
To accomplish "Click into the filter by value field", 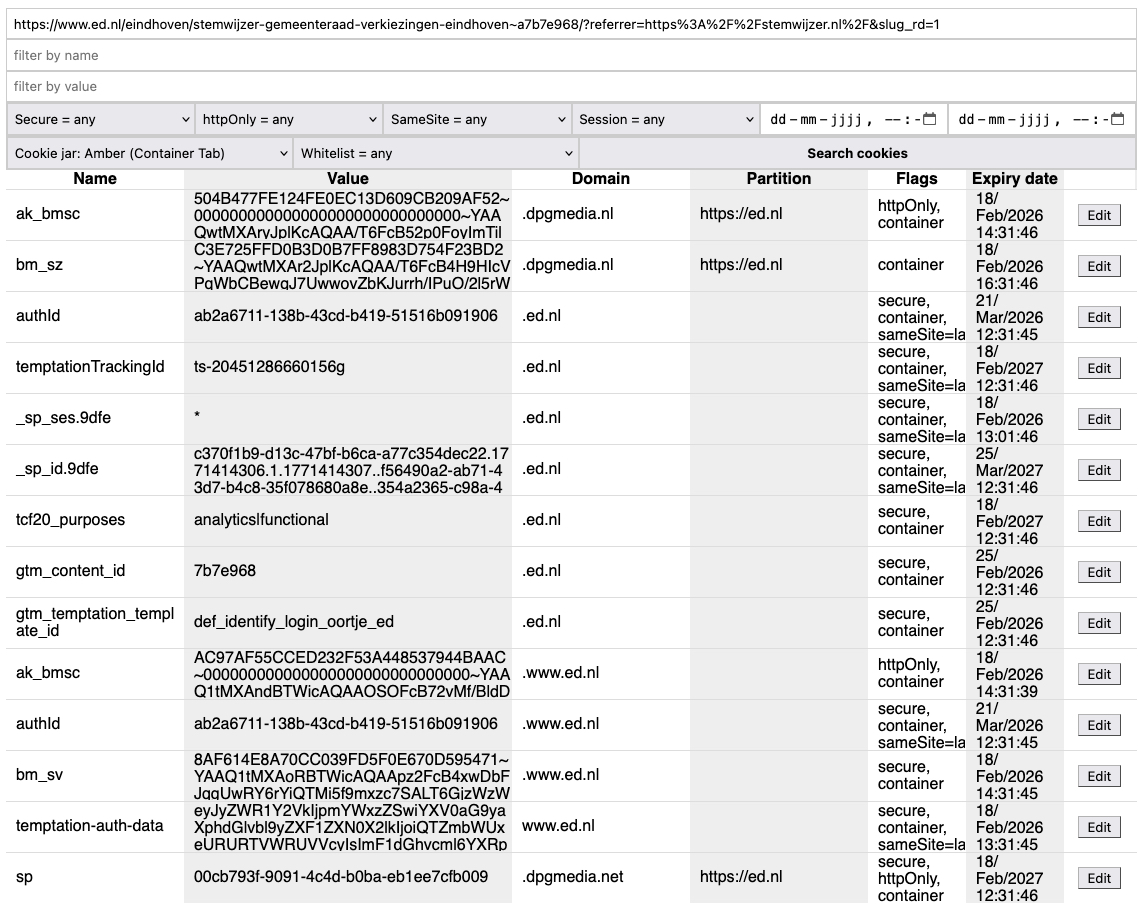I will click(x=570, y=87).
